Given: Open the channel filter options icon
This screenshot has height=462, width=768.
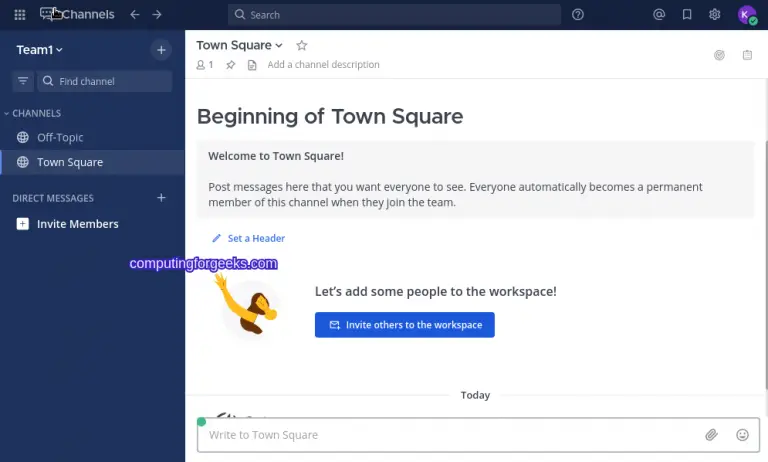Looking at the screenshot, I should coord(23,81).
